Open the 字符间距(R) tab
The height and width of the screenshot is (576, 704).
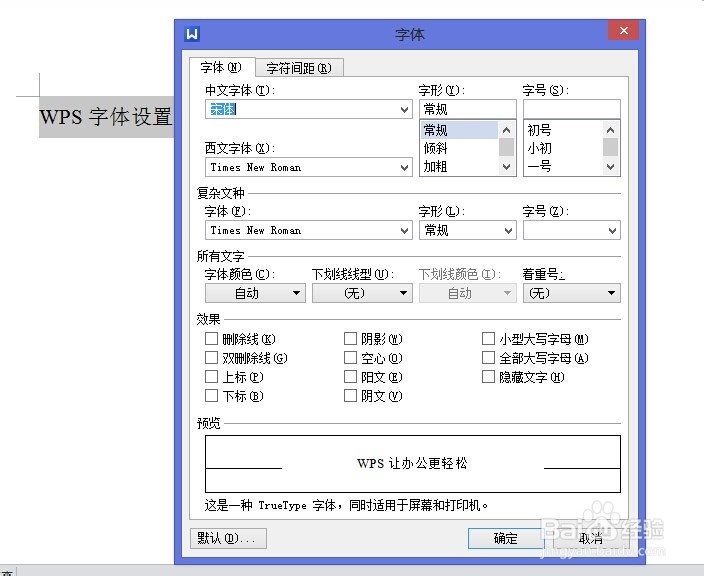pyautogui.click(x=299, y=68)
